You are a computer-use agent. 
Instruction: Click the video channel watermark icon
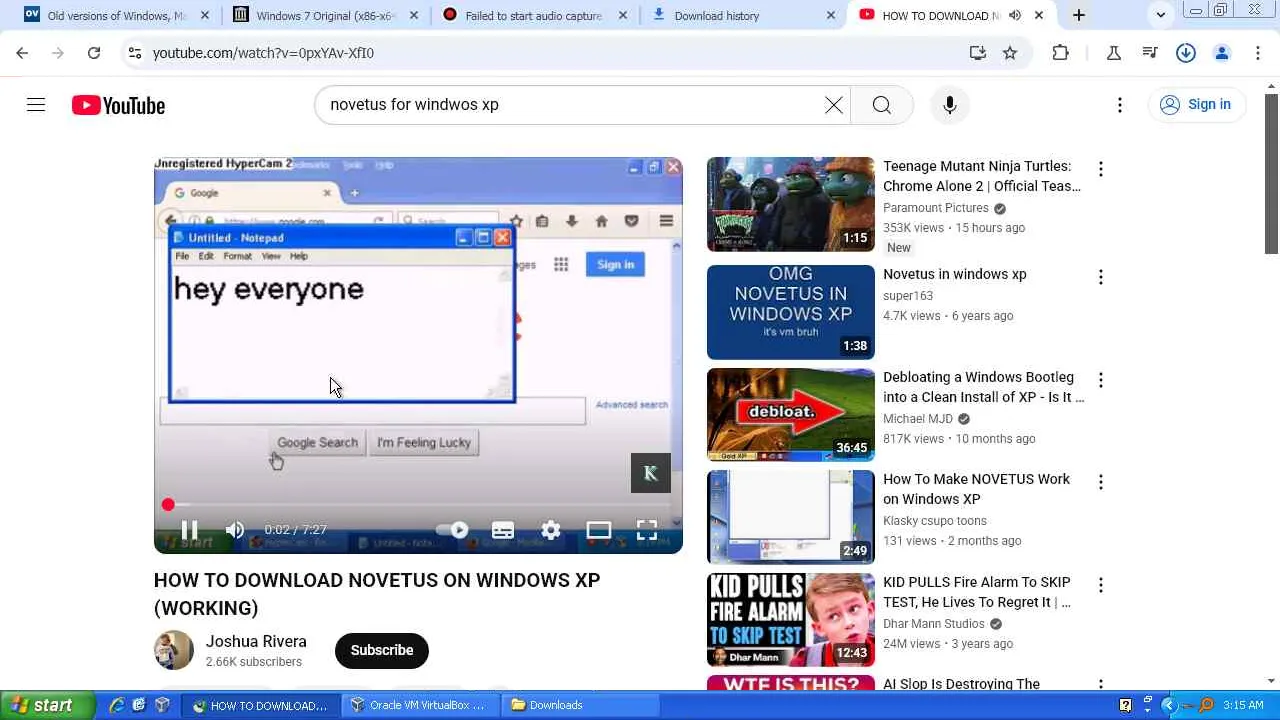pyautogui.click(x=651, y=473)
